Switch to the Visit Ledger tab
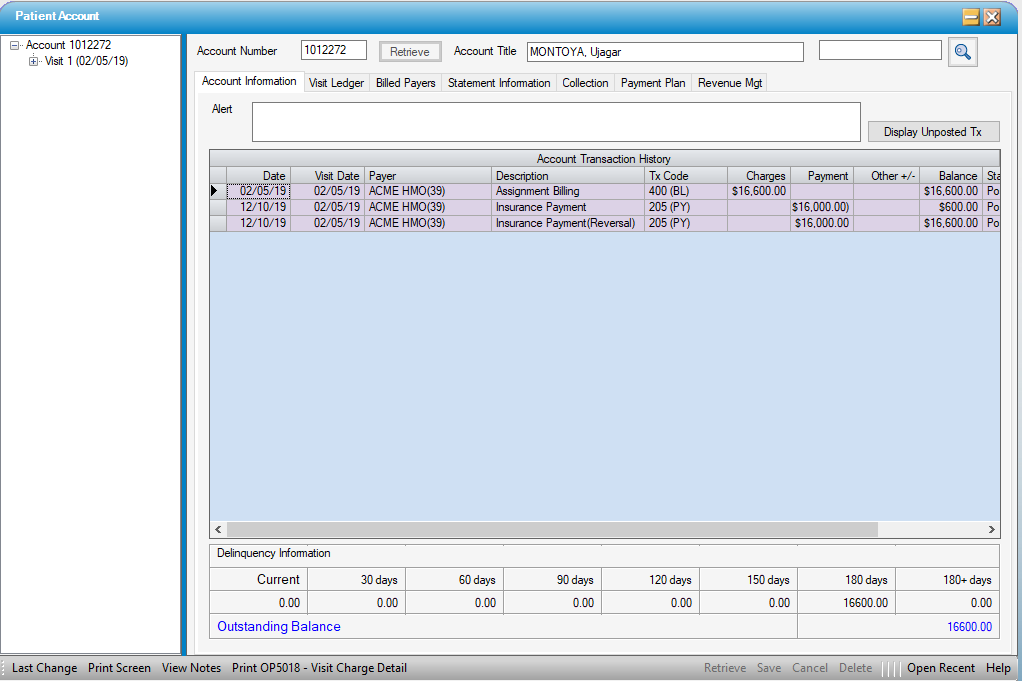 click(x=336, y=83)
